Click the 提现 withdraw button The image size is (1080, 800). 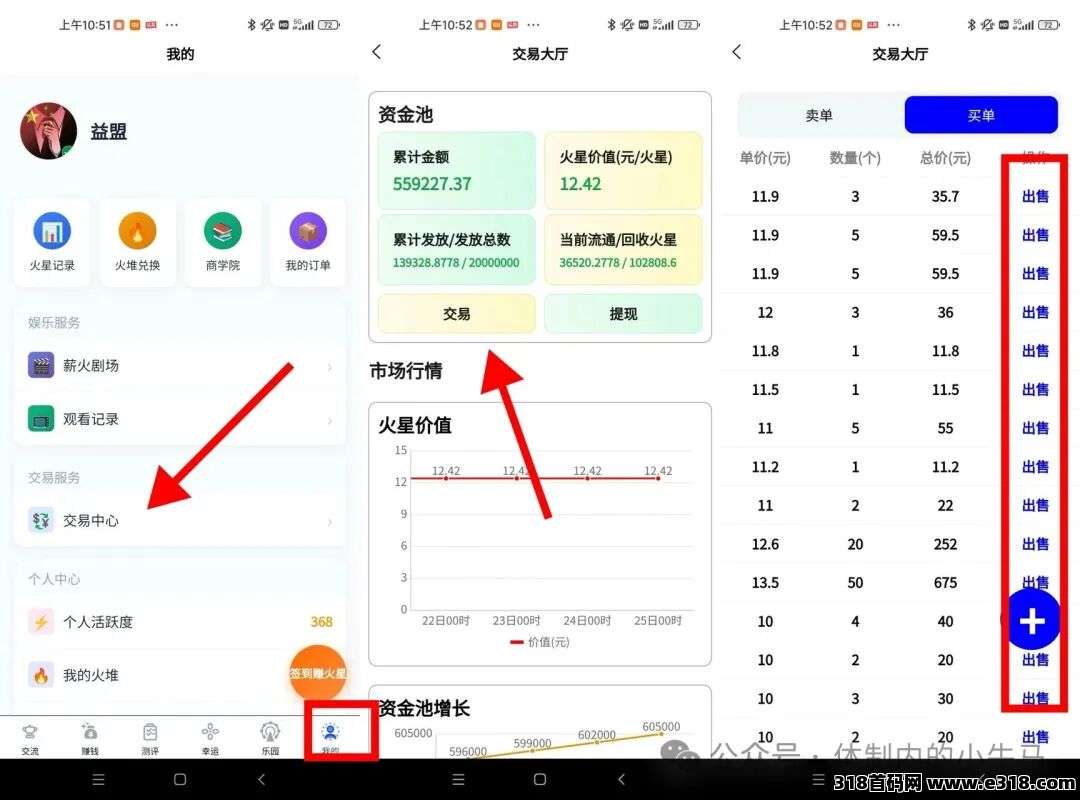pos(623,313)
